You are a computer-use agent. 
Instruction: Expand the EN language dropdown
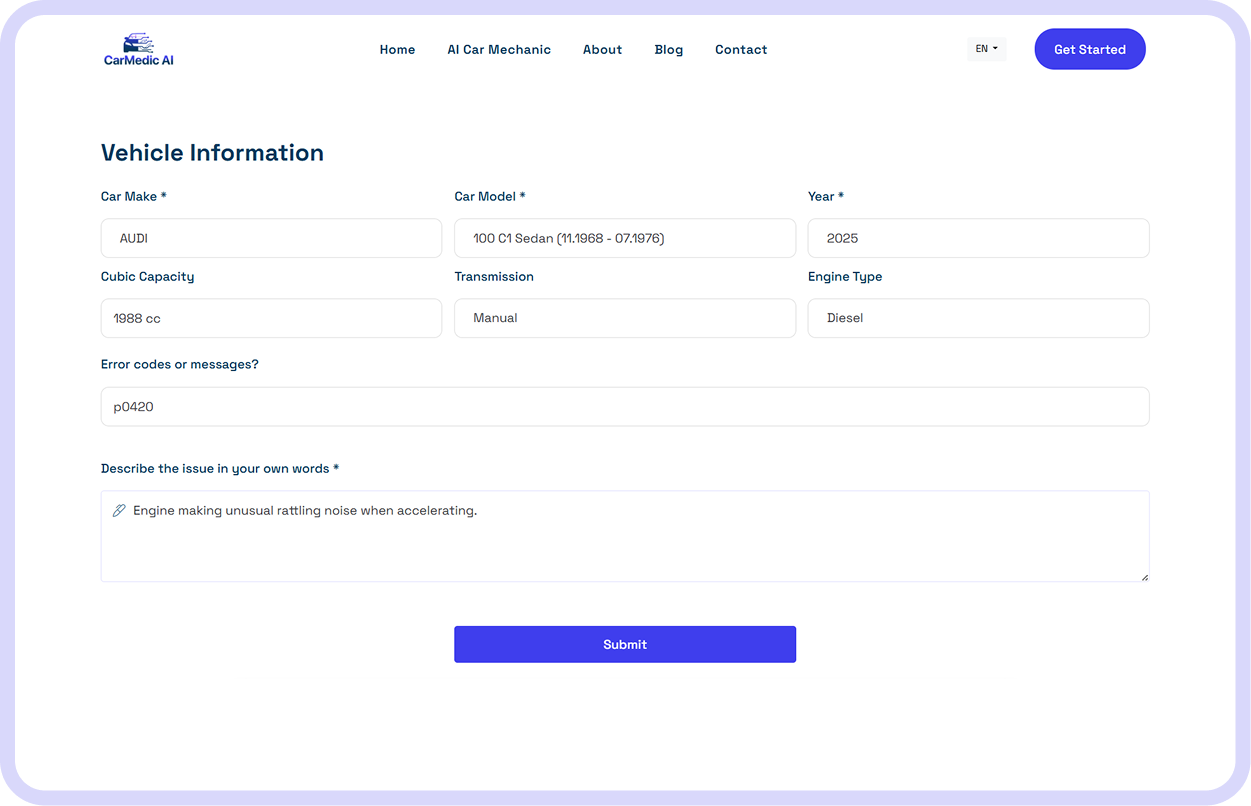click(986, 49)
